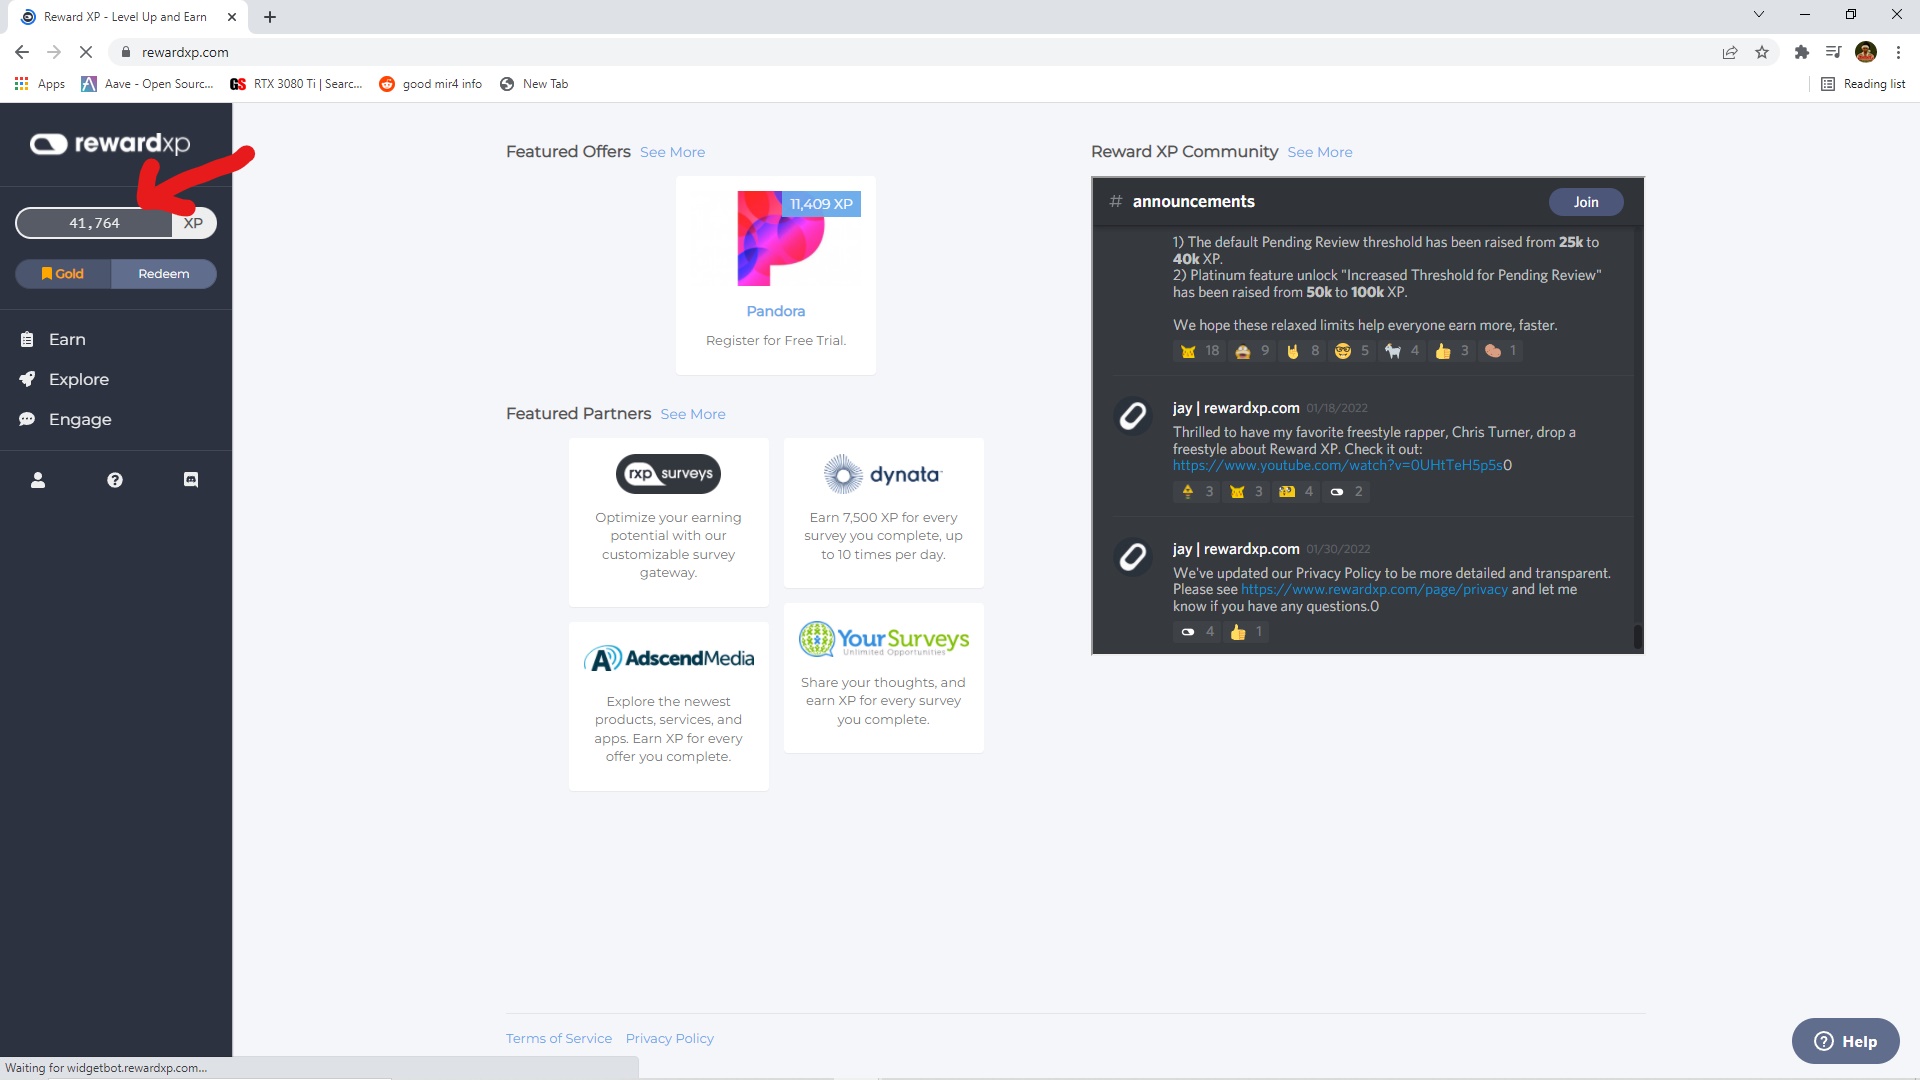Toggle thumbs up reaction on privacy announcement
The image size is (1920, 1080).
pos(1246,632)
